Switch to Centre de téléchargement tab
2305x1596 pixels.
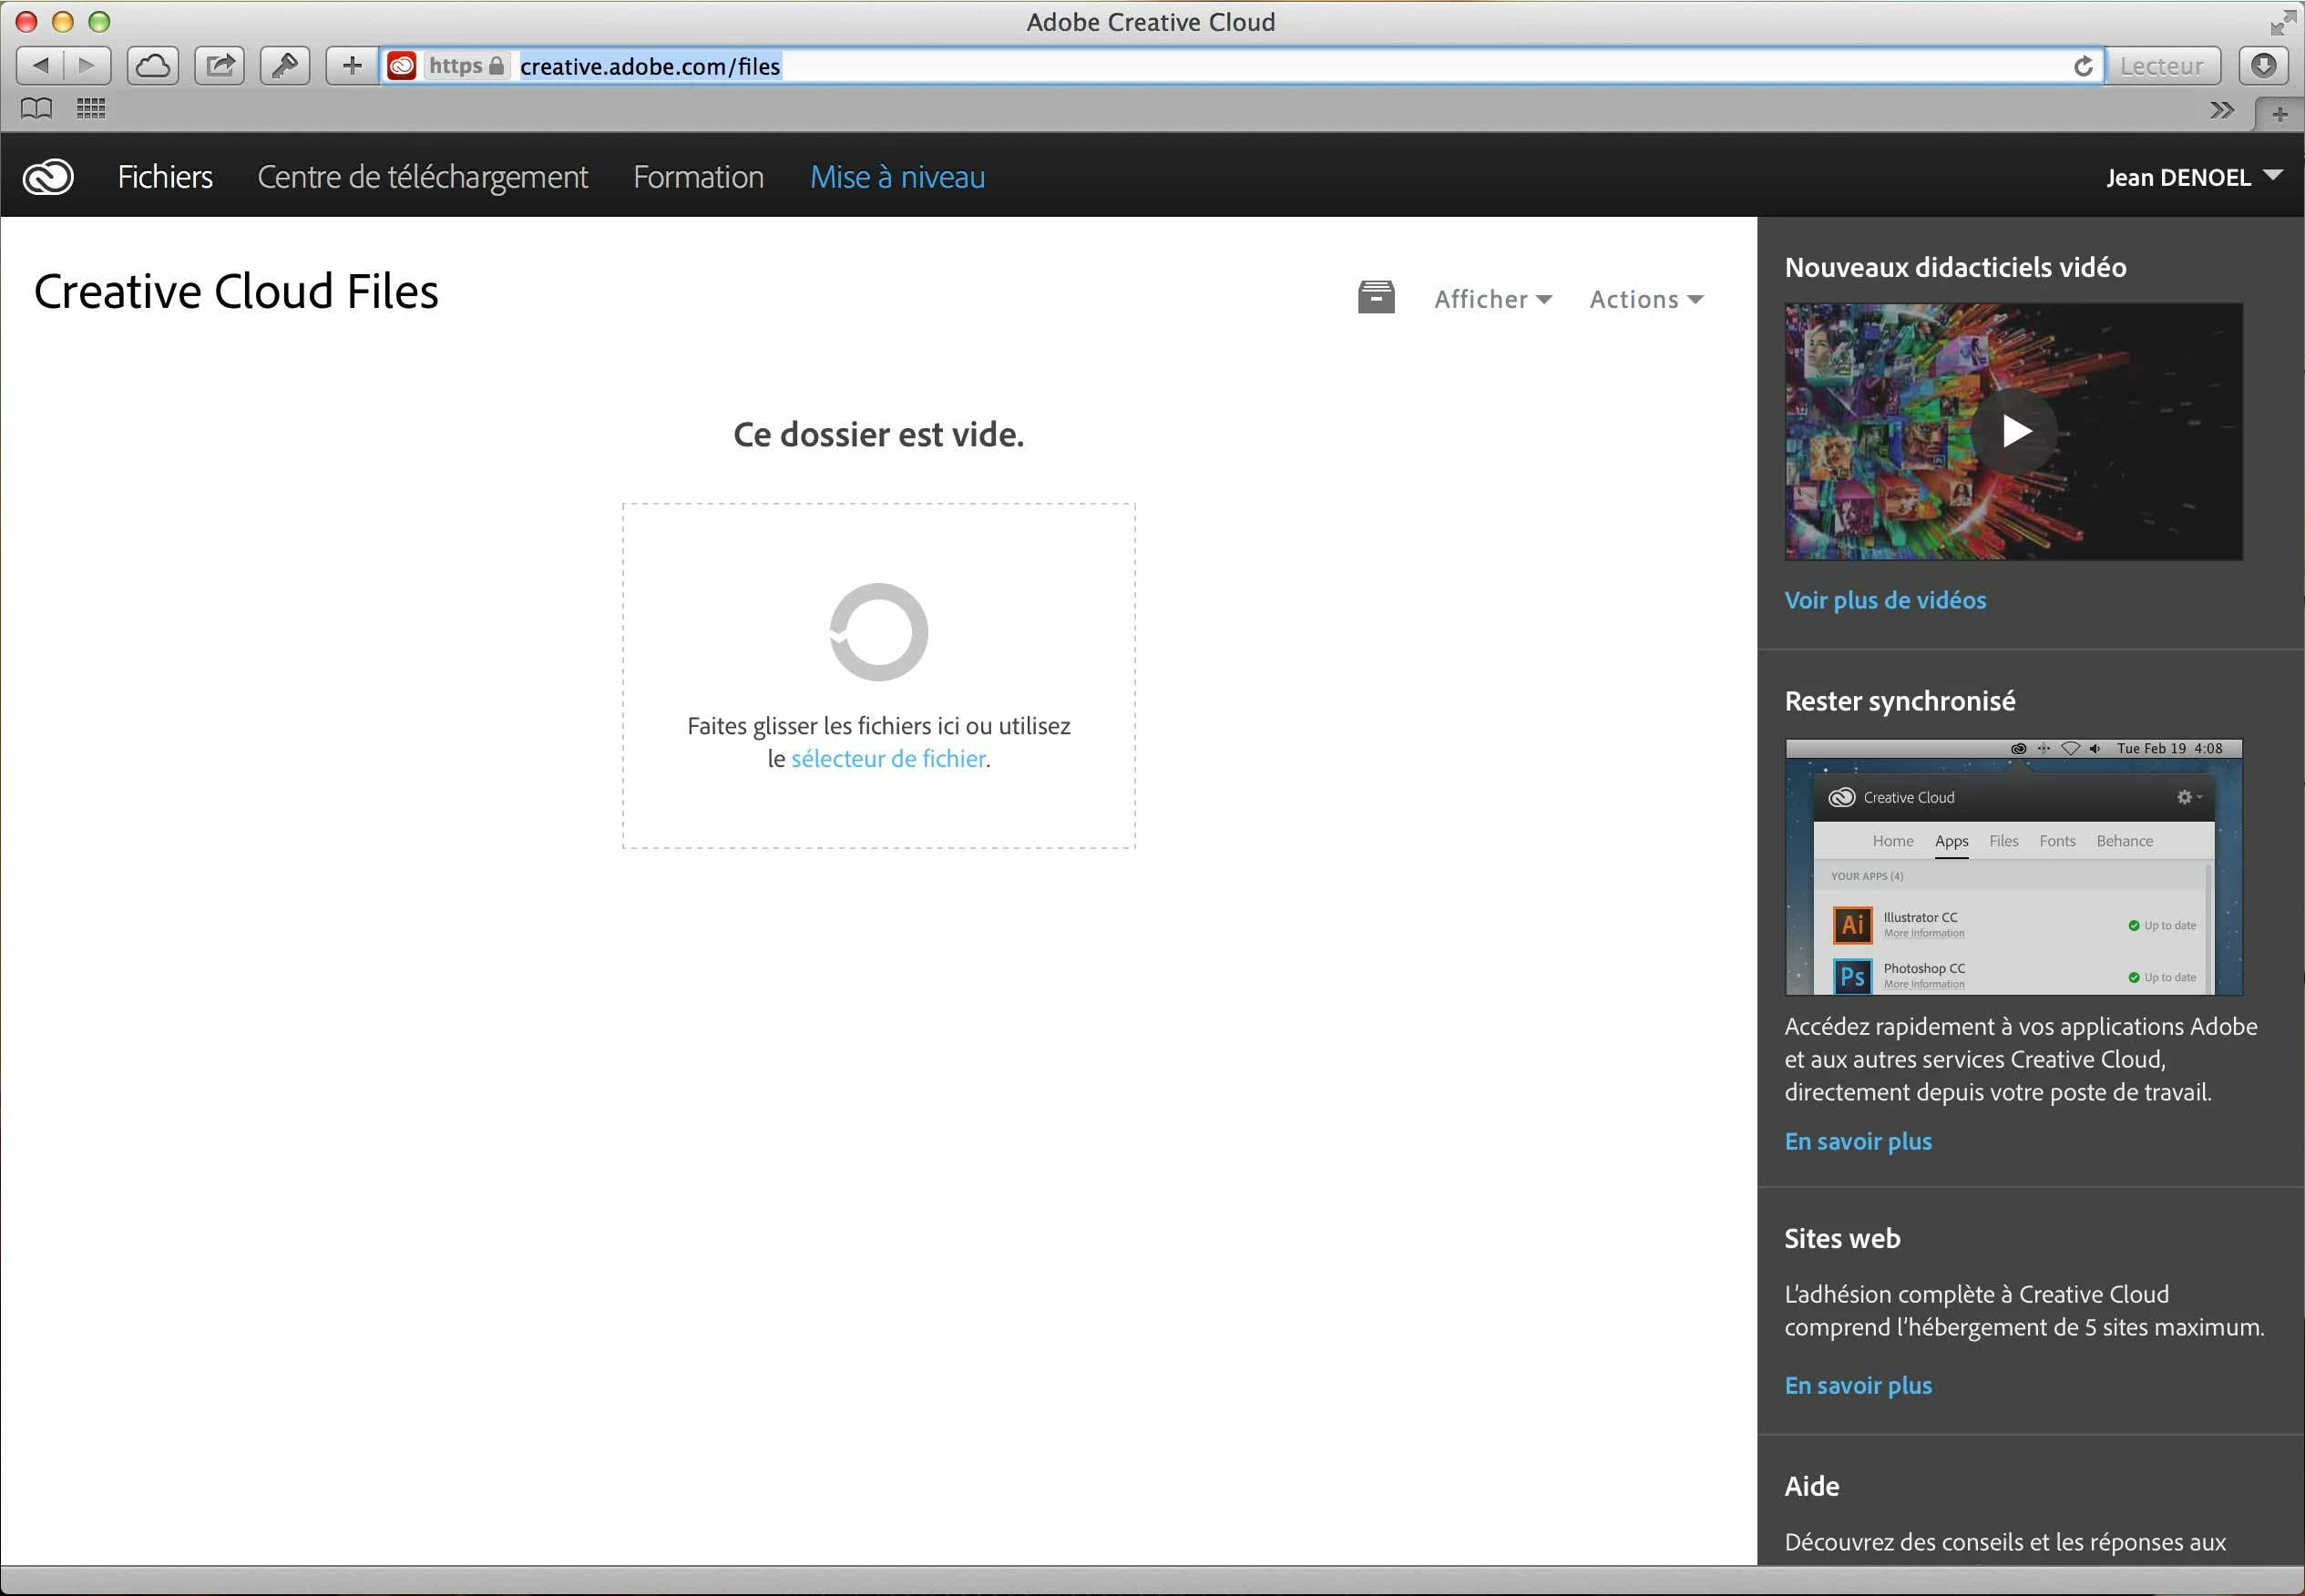pos(422,177)
